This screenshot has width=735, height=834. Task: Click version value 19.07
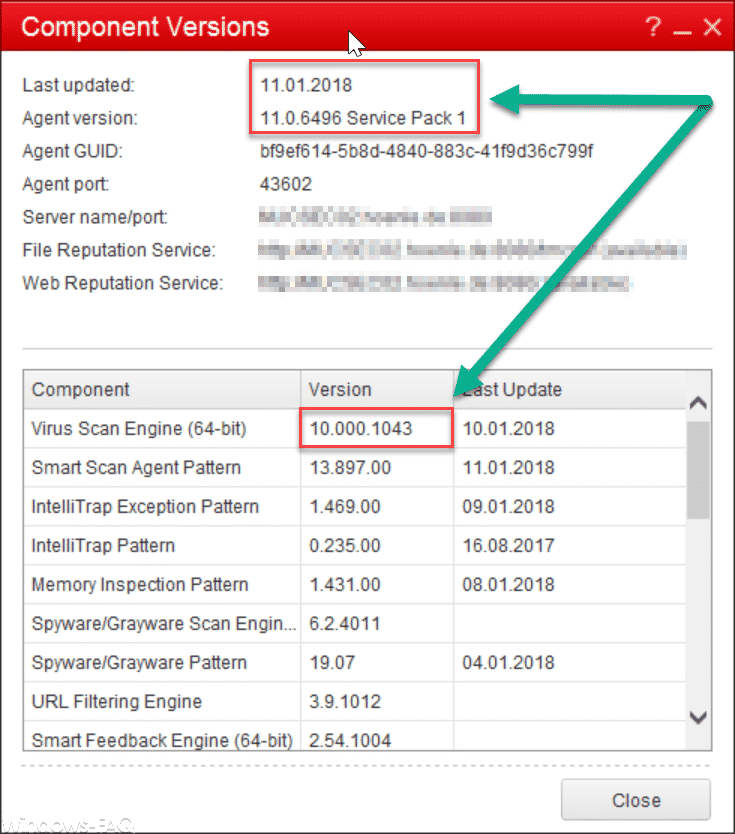point(332,662)
